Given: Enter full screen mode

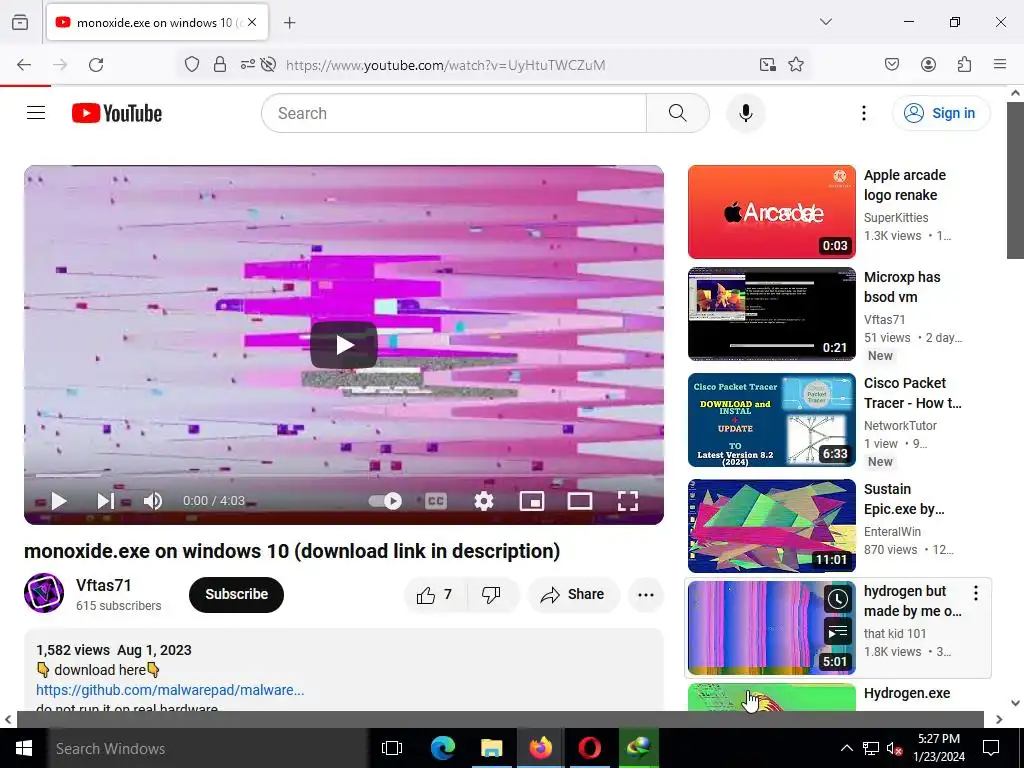Looking at the screenshot, I should (x=628, y=501).
